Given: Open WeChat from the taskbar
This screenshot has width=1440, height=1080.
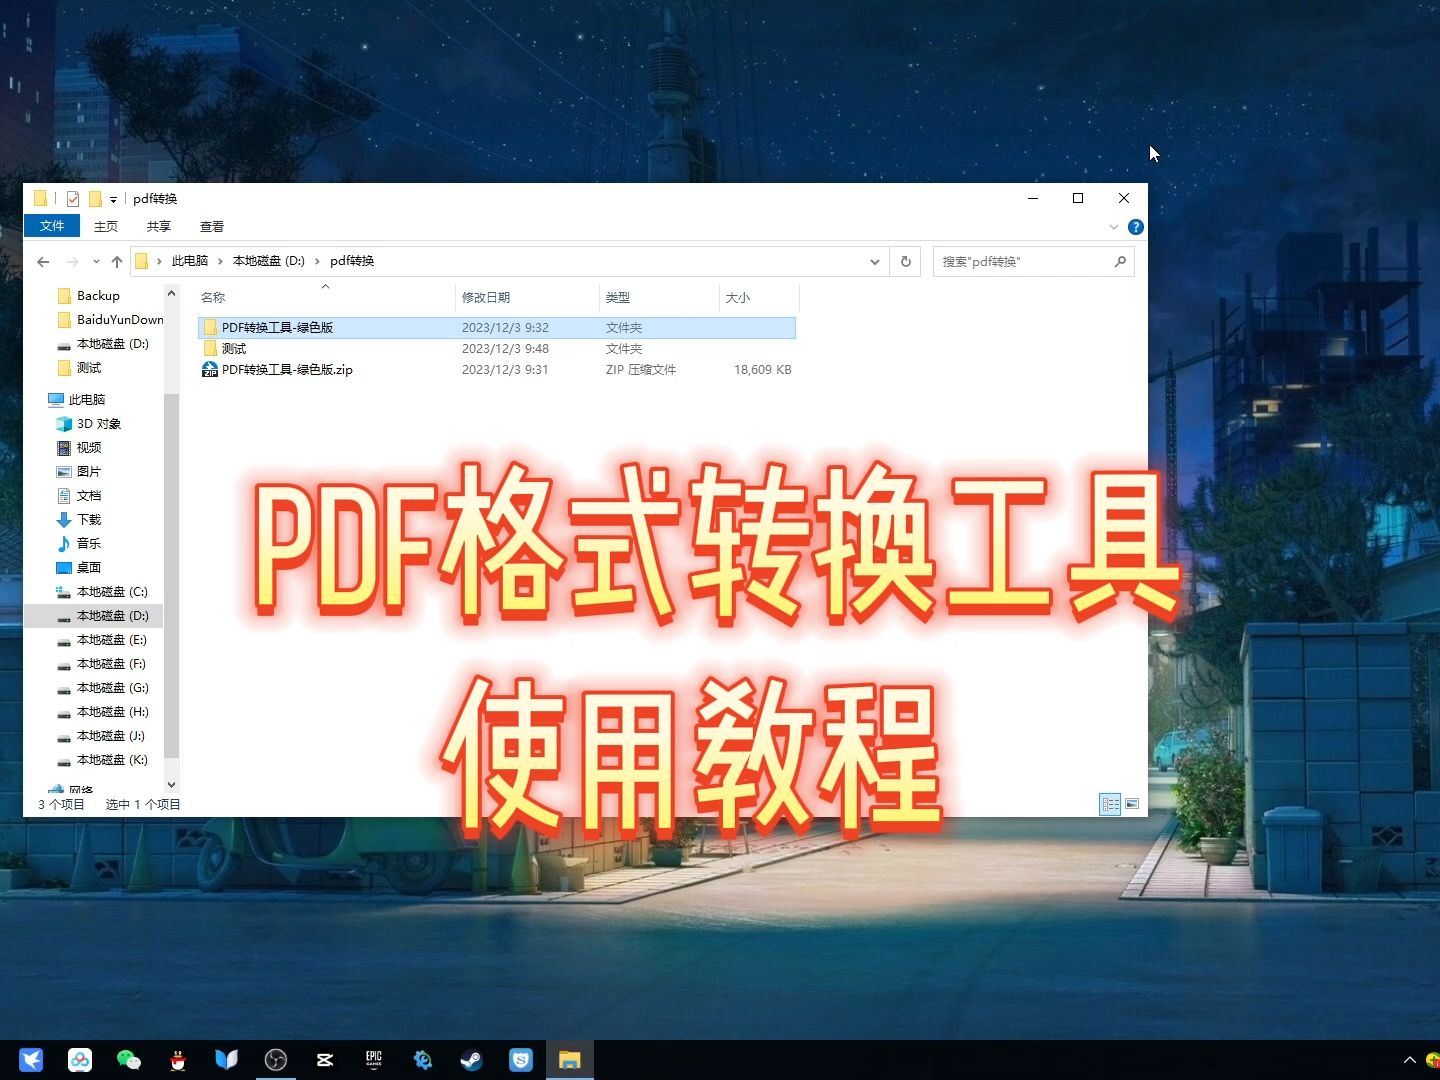Looking at the screenshot, I should tap(129, 1059).
